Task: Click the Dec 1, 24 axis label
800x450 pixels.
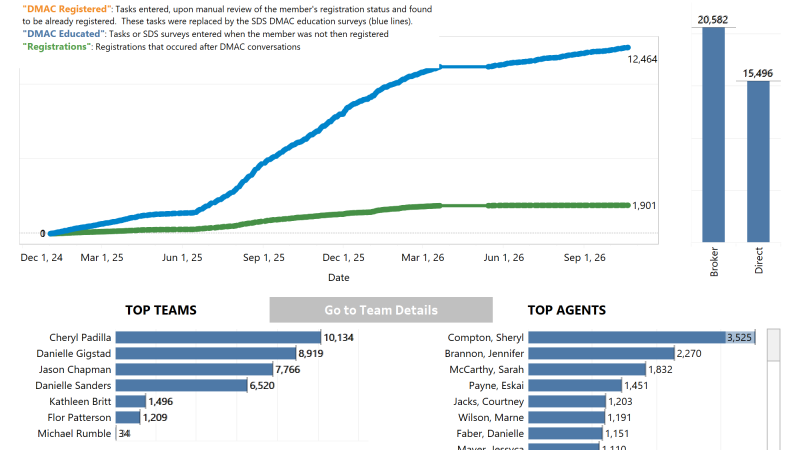Action: tap(41, 258)
